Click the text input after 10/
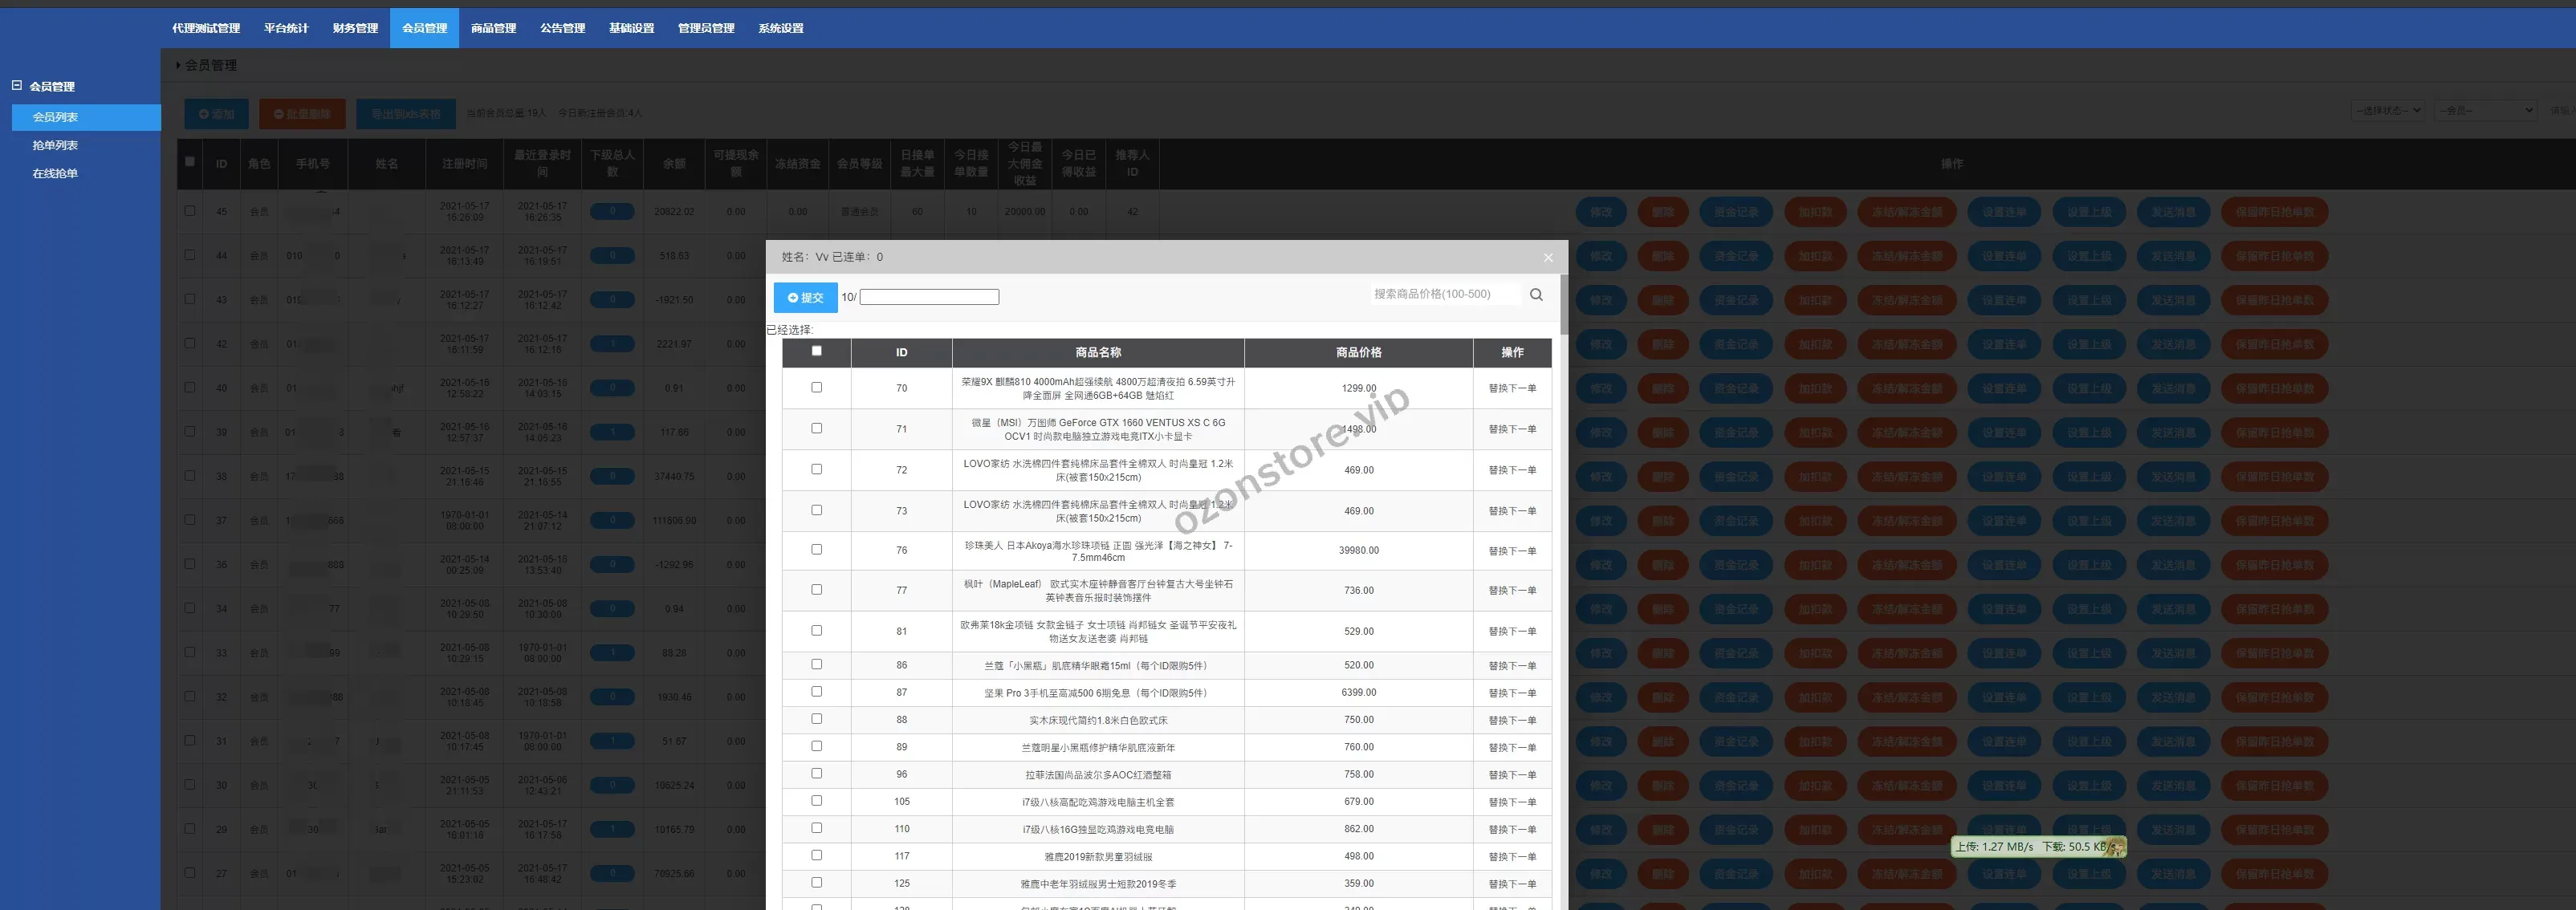This screenshot has height=910, width=2576. pos(929,297)
